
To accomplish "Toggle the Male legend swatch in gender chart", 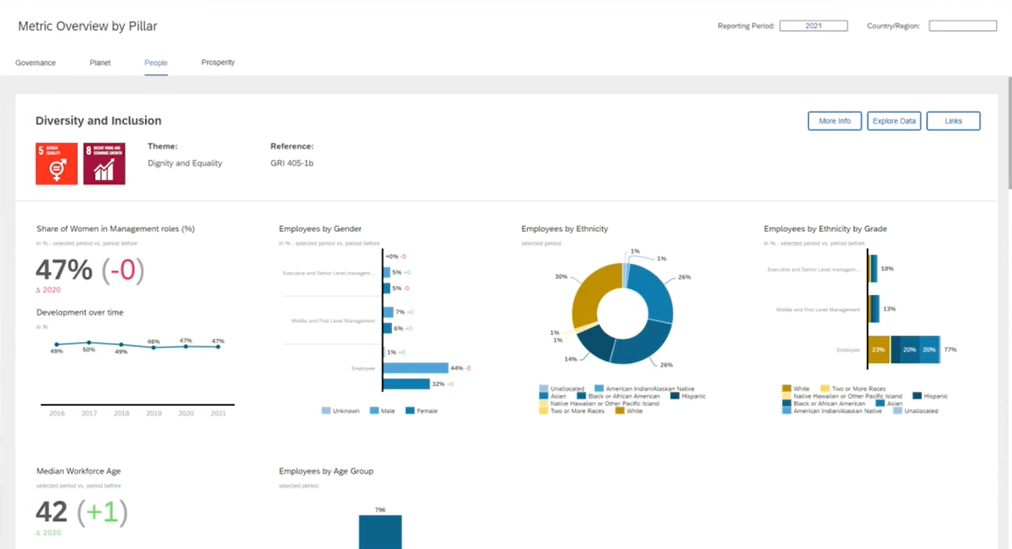I will pyautogui.click(x=374, y=411).
